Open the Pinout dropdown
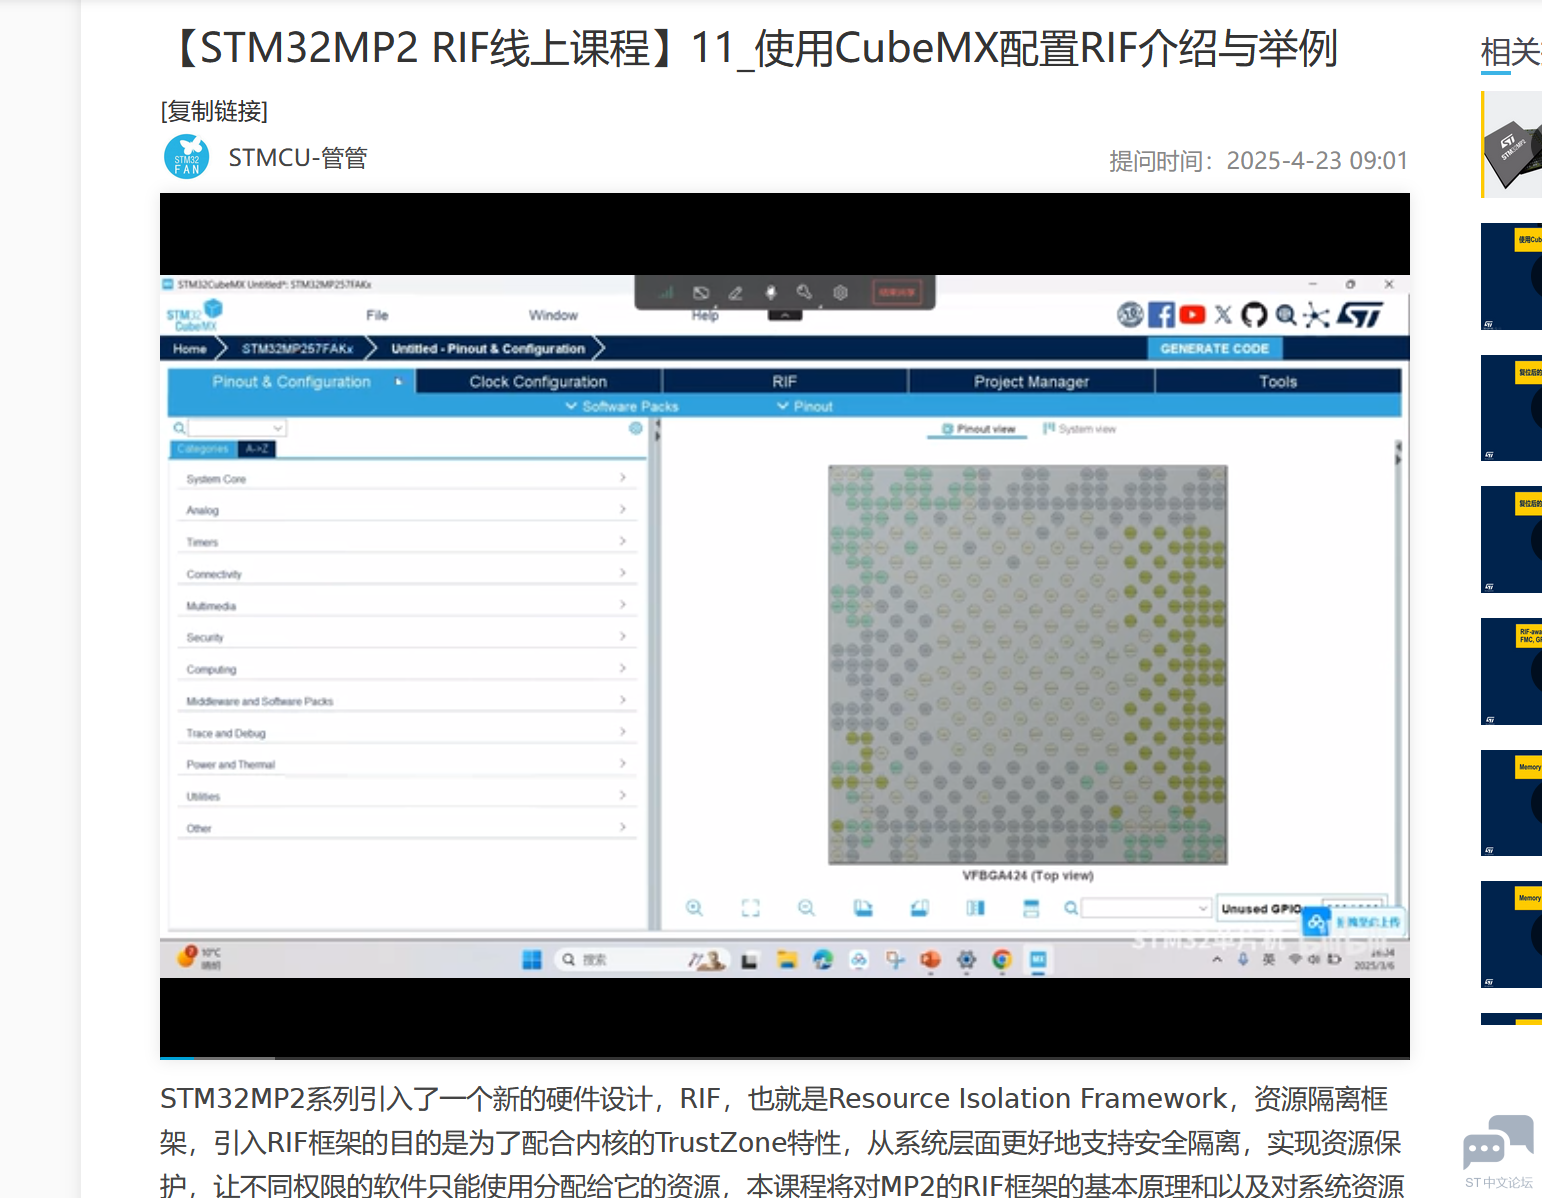This screenshot has height=1198, width=1542. pos(805,406)
